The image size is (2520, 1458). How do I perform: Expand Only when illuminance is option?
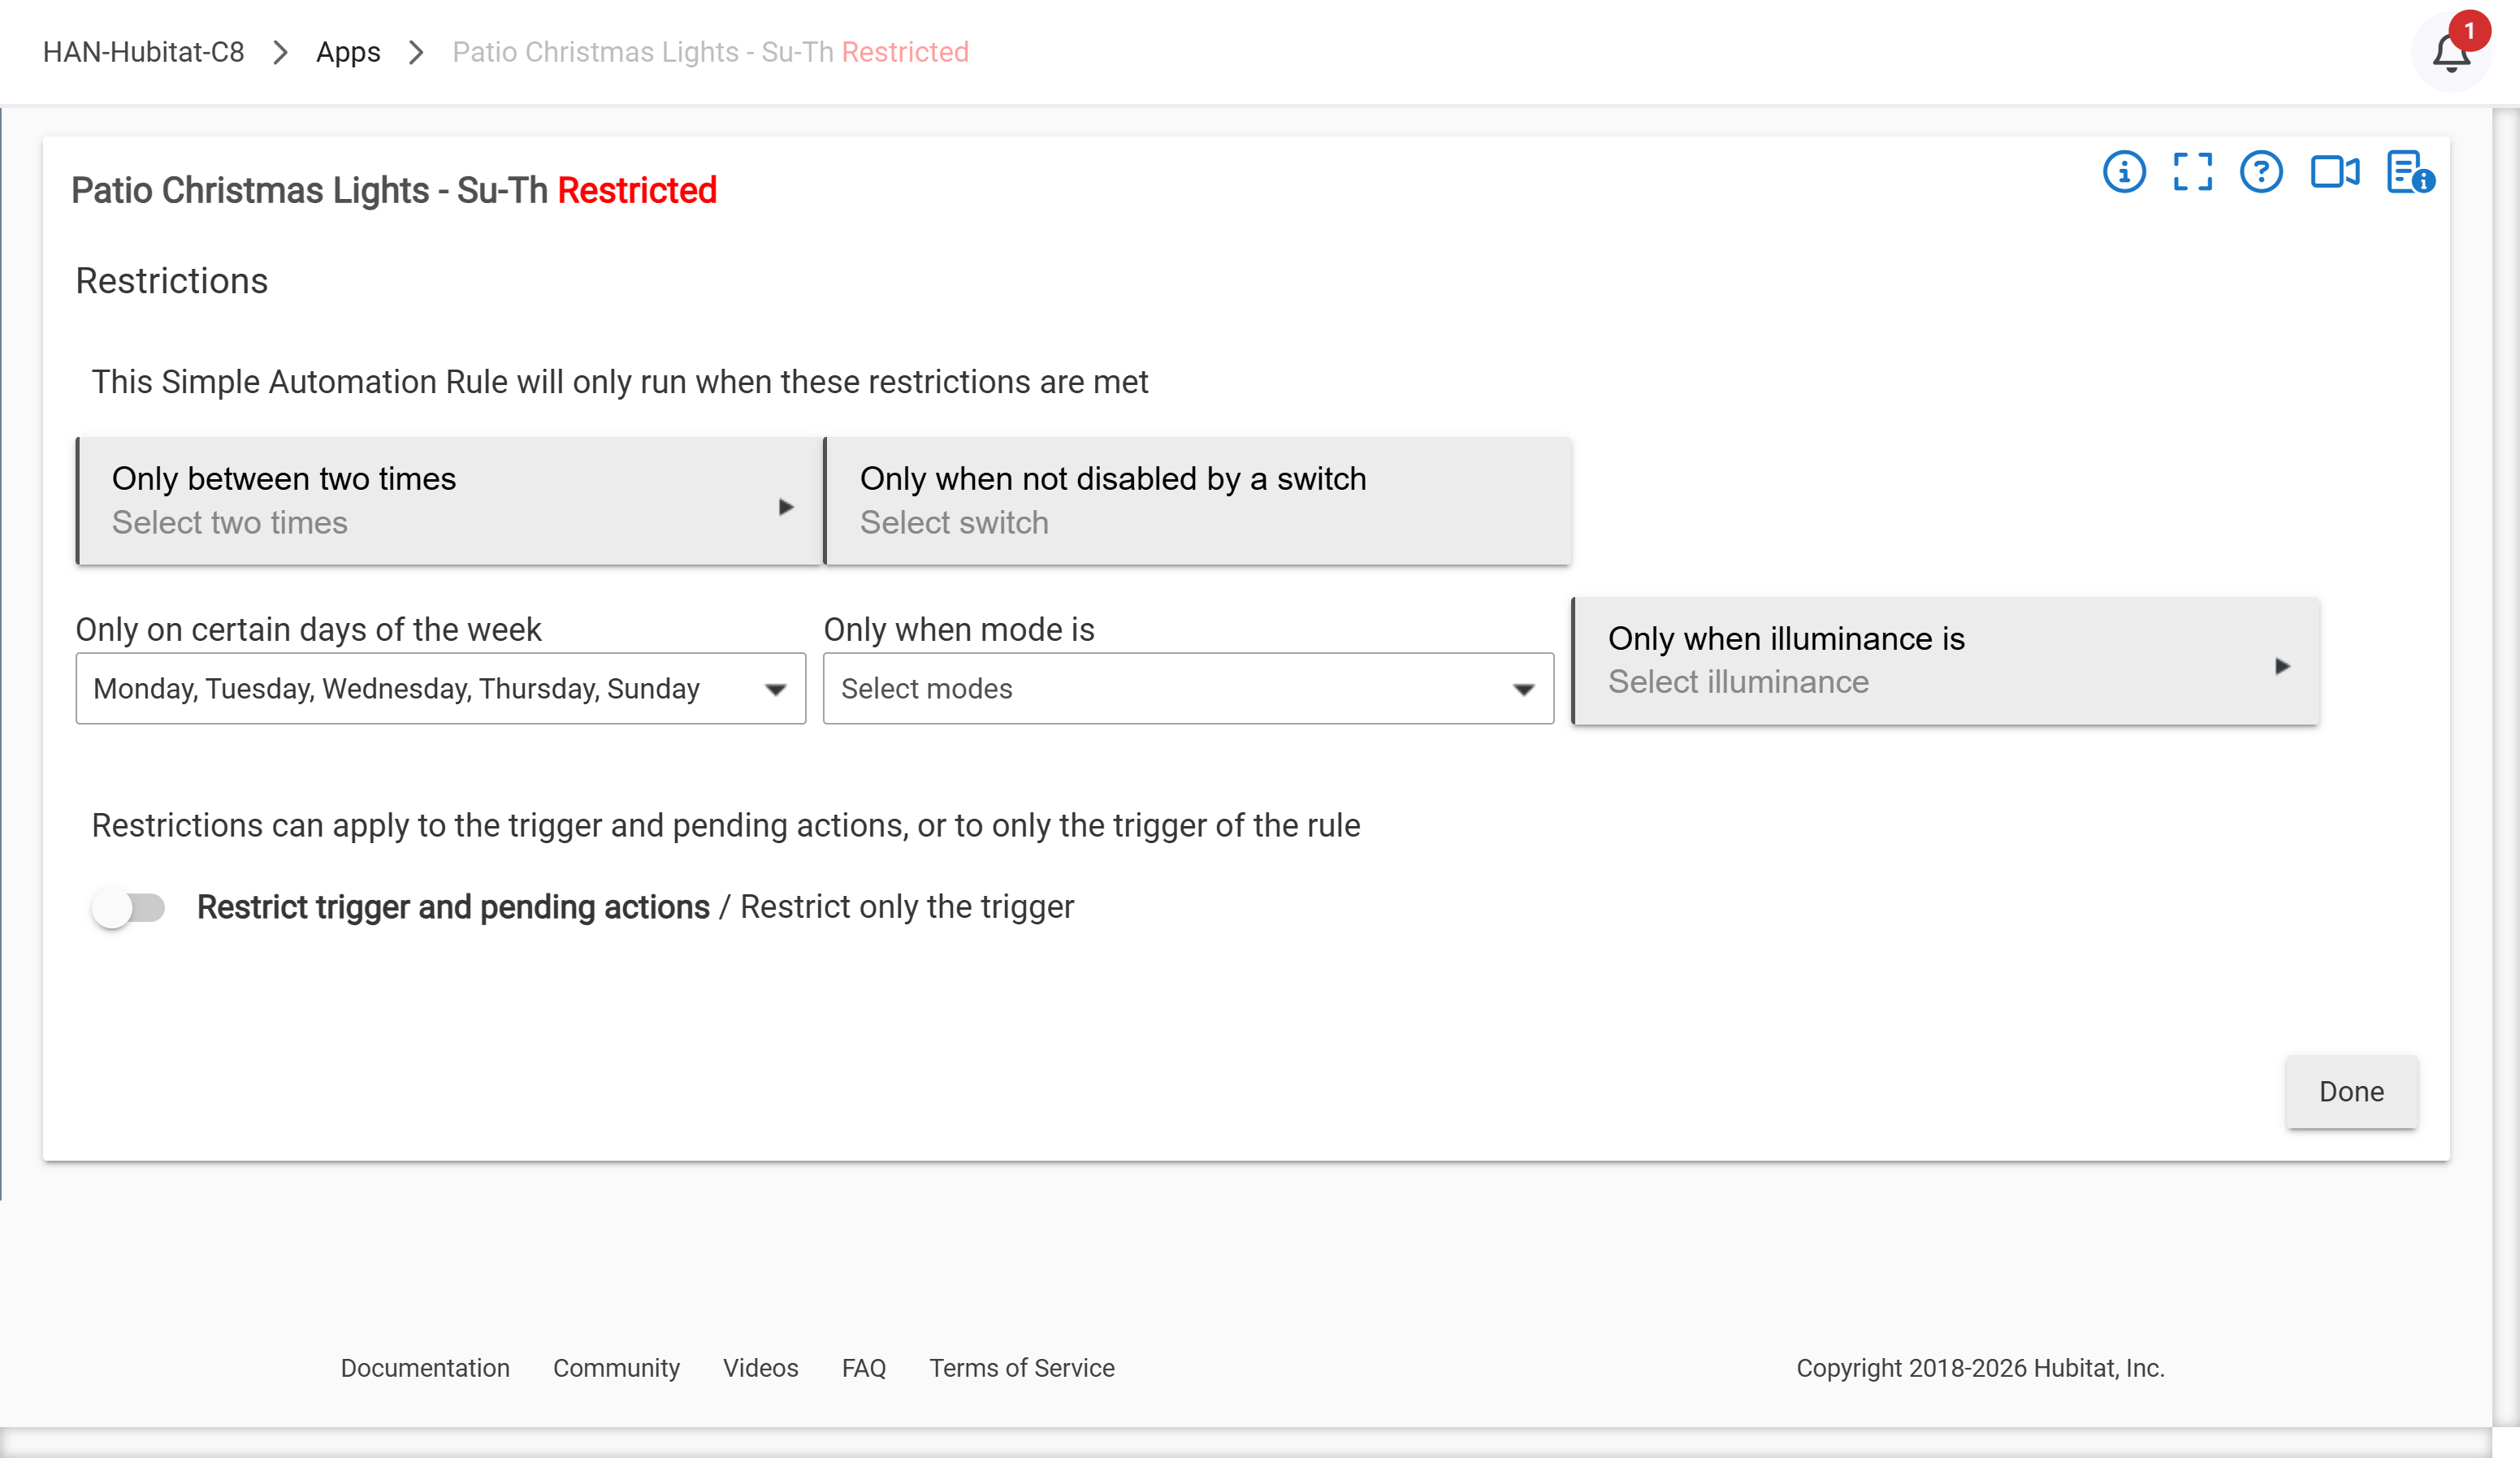click(x=1945, y=660)
